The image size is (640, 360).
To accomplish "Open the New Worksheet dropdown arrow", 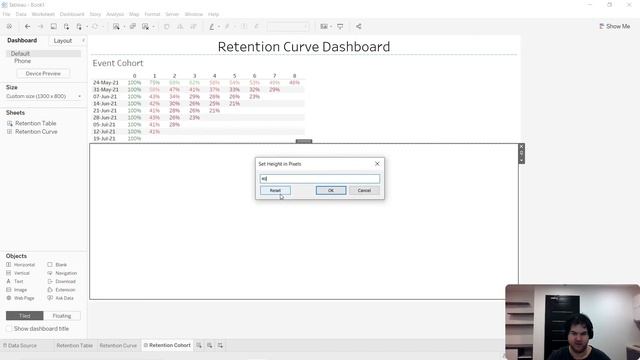I will pos(124,27).
